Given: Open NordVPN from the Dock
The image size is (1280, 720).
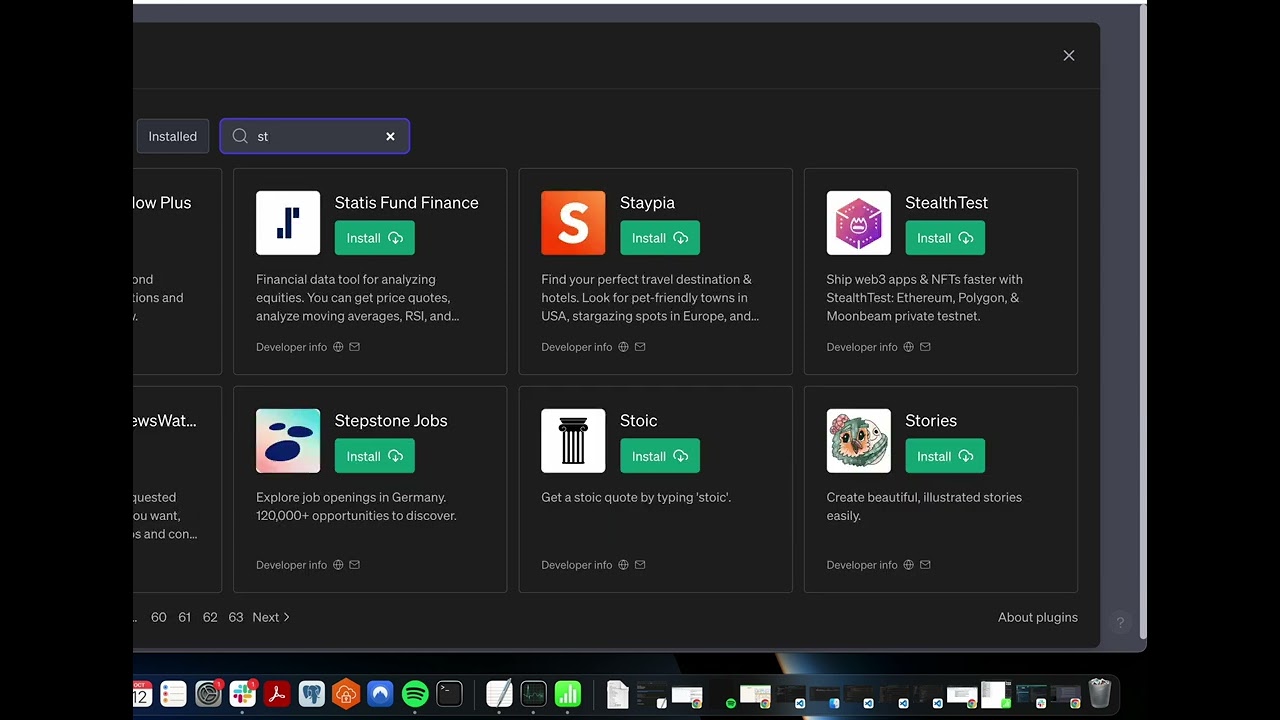Looking at the screenshot, I should pyautogui.click(x=380, y=693).
